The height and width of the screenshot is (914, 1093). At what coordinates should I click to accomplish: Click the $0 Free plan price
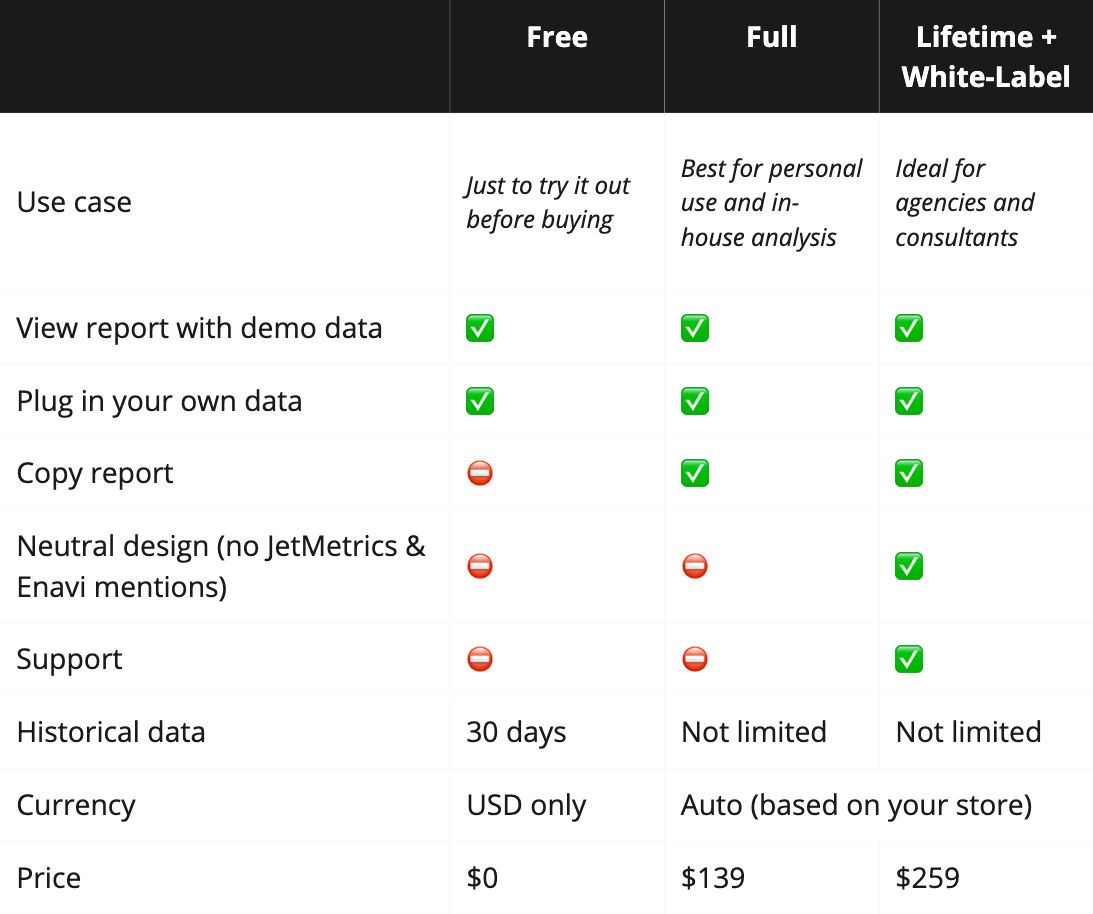pyautogui.click(x=482, y=878)
